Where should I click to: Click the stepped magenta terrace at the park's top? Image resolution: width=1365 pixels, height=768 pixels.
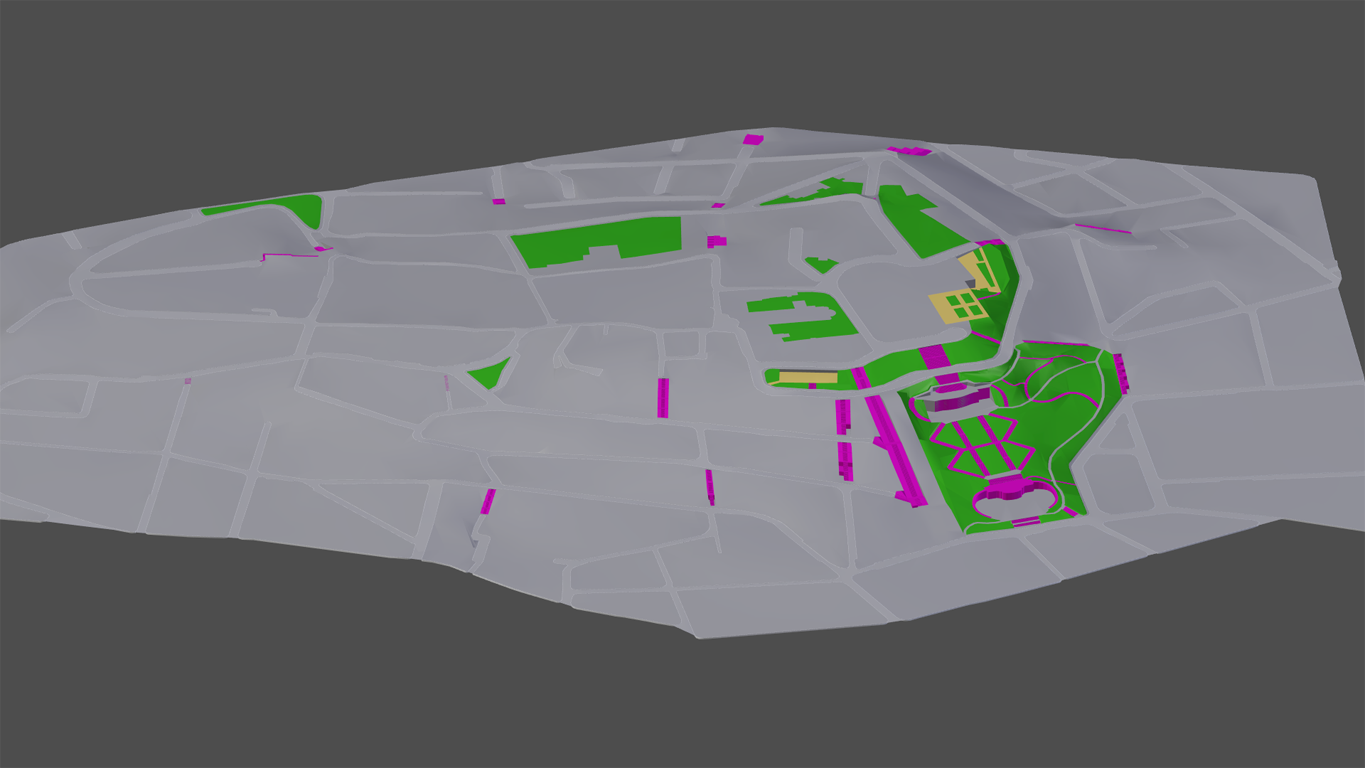pos(950,399)
